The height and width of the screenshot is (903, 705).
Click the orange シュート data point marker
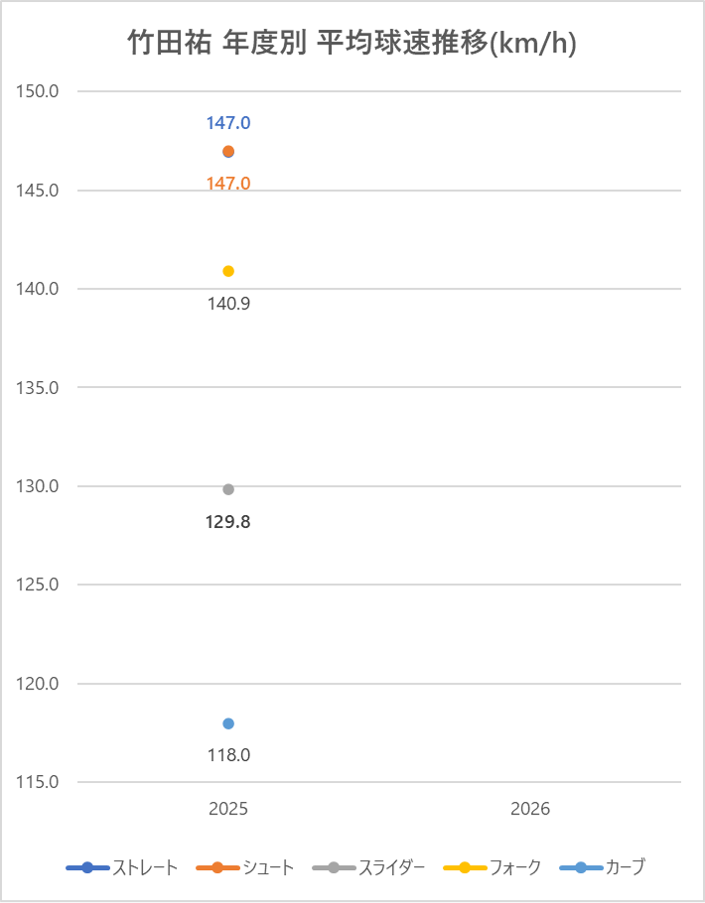228,152
